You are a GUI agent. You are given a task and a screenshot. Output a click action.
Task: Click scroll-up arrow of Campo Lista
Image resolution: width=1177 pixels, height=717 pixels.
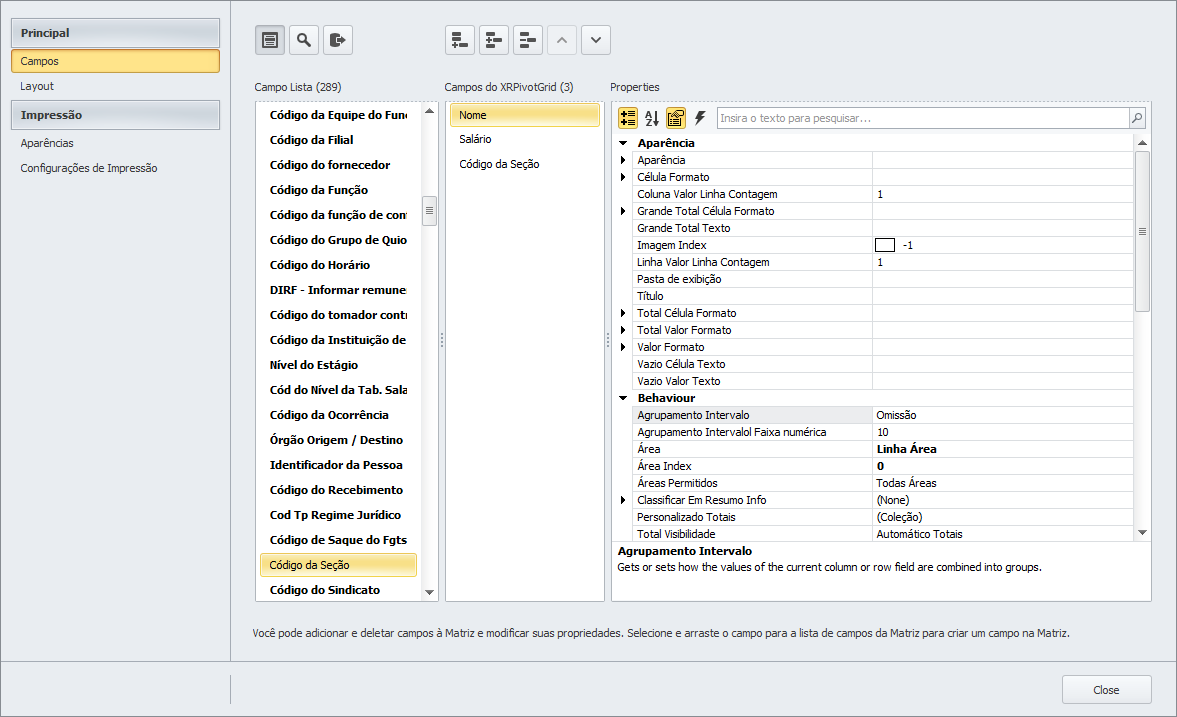pos(429,111)
